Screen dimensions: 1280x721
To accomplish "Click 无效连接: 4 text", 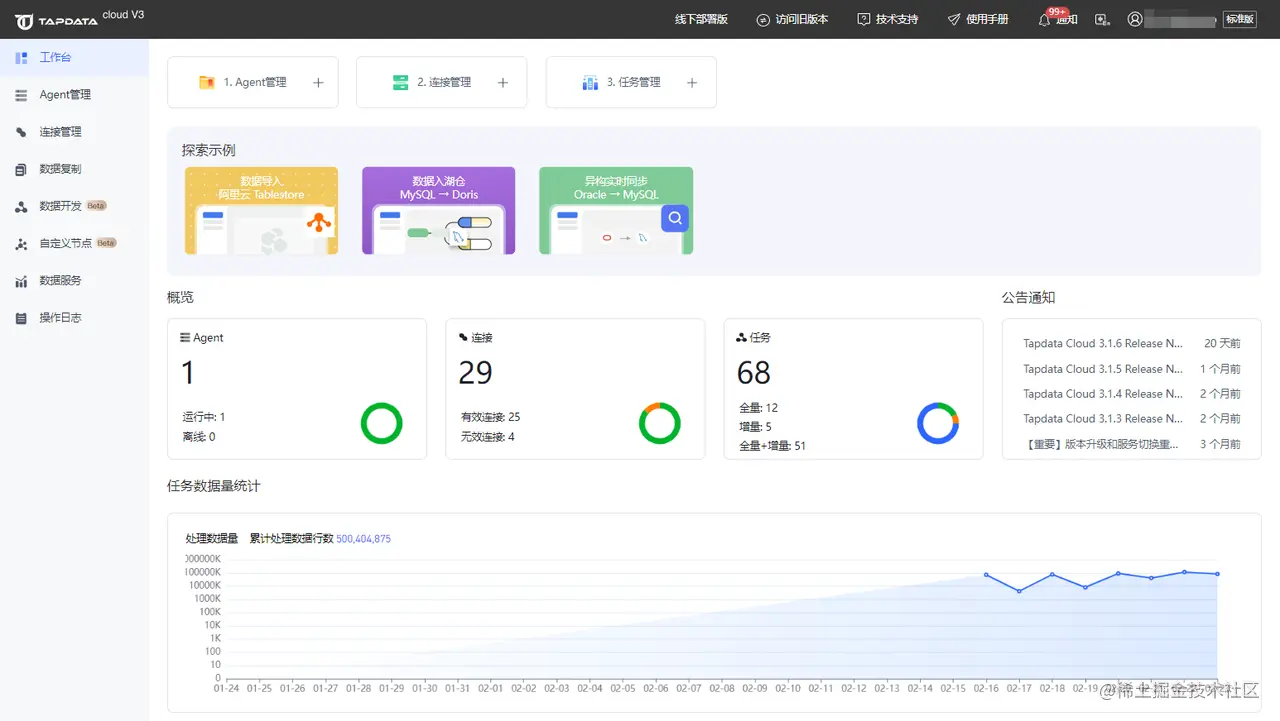I will 487,437.
